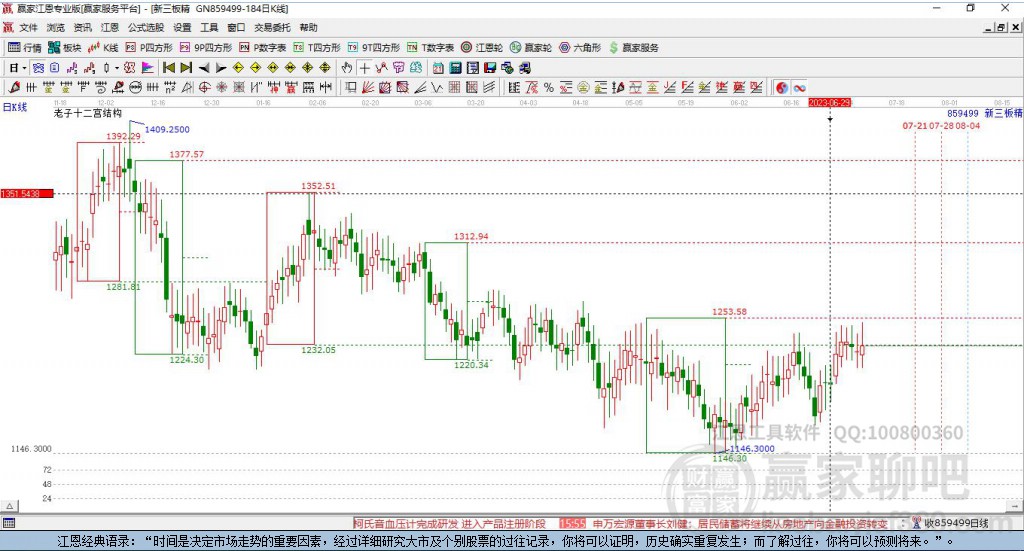
Task: Select the hand pan tool
Action: point(347,68)
